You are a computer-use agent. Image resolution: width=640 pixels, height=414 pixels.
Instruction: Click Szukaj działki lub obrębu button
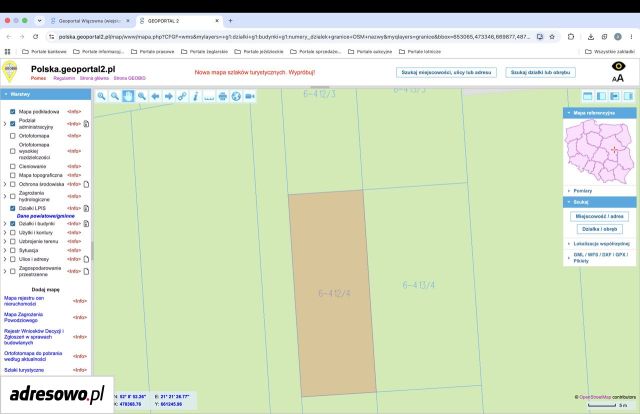click(540, 72)
